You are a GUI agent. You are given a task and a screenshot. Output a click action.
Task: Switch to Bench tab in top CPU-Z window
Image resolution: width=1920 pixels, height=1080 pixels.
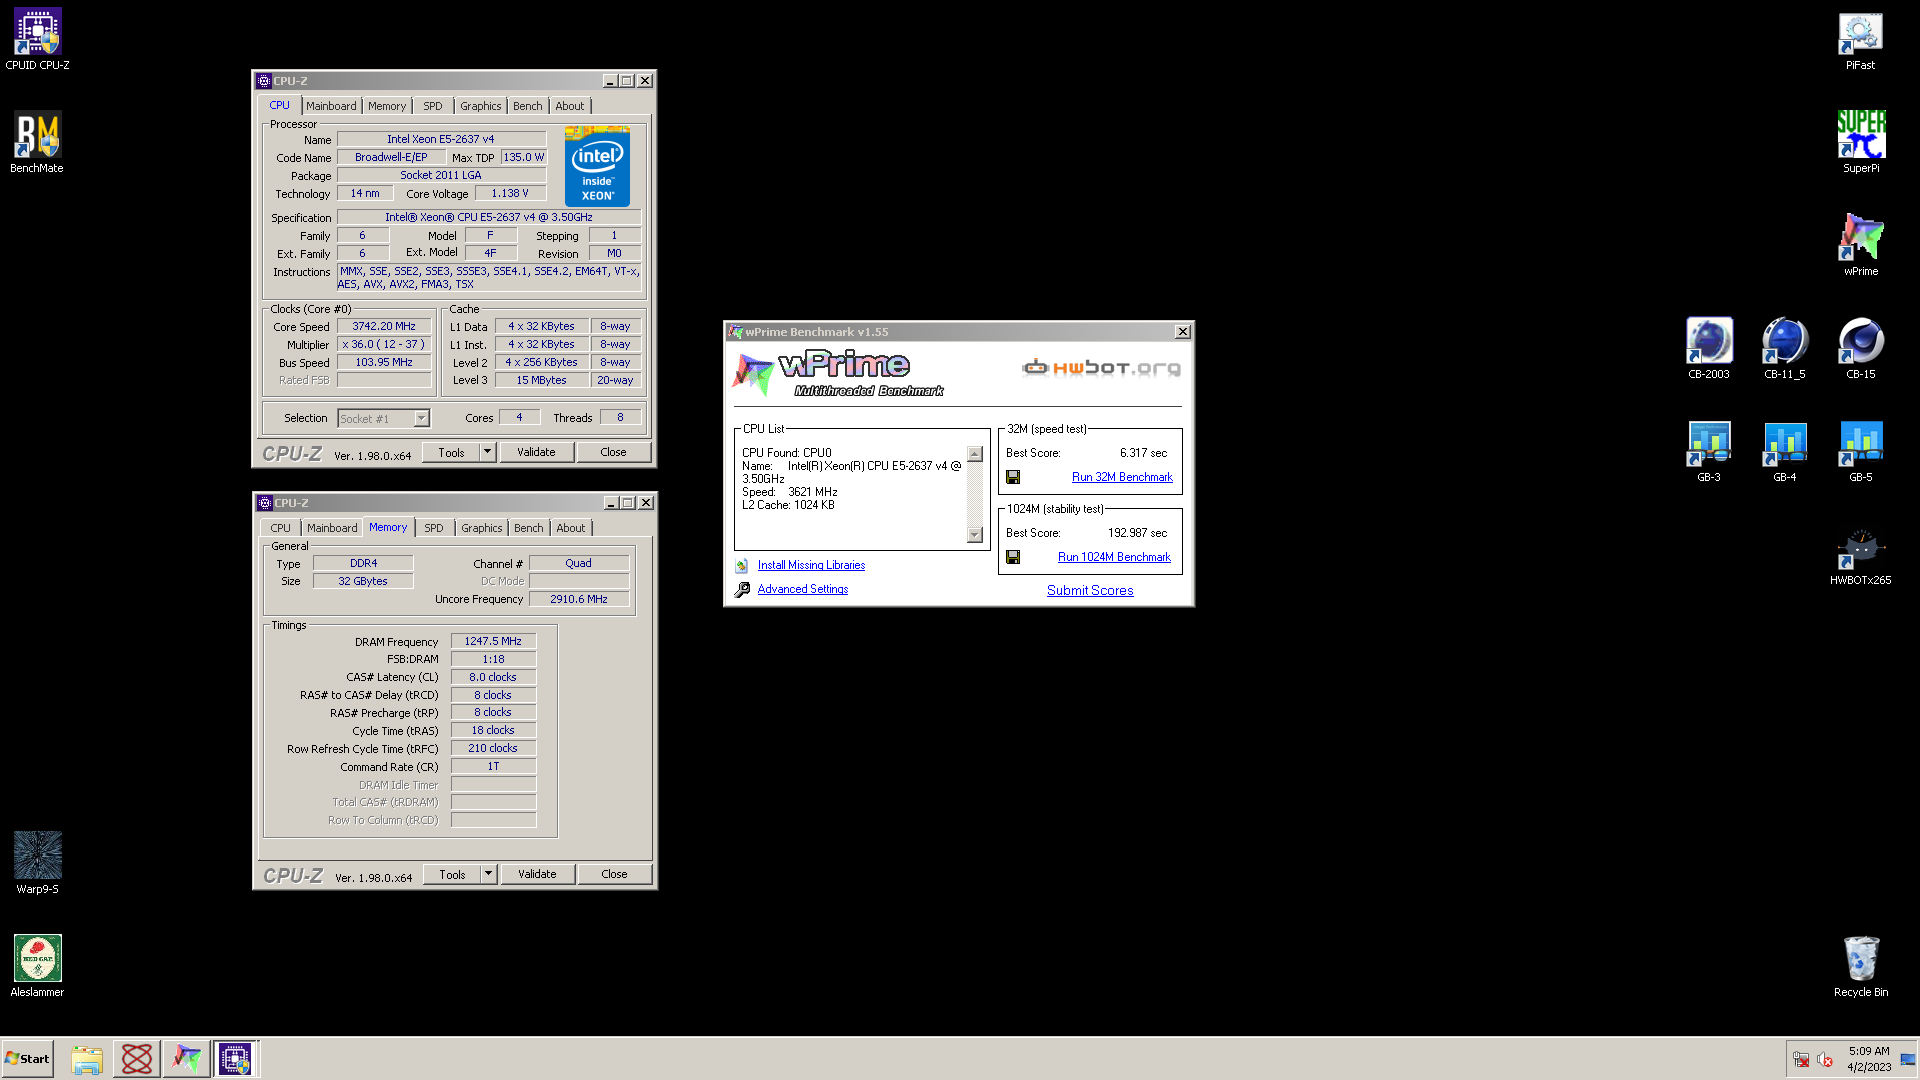(x=528, y=106)
